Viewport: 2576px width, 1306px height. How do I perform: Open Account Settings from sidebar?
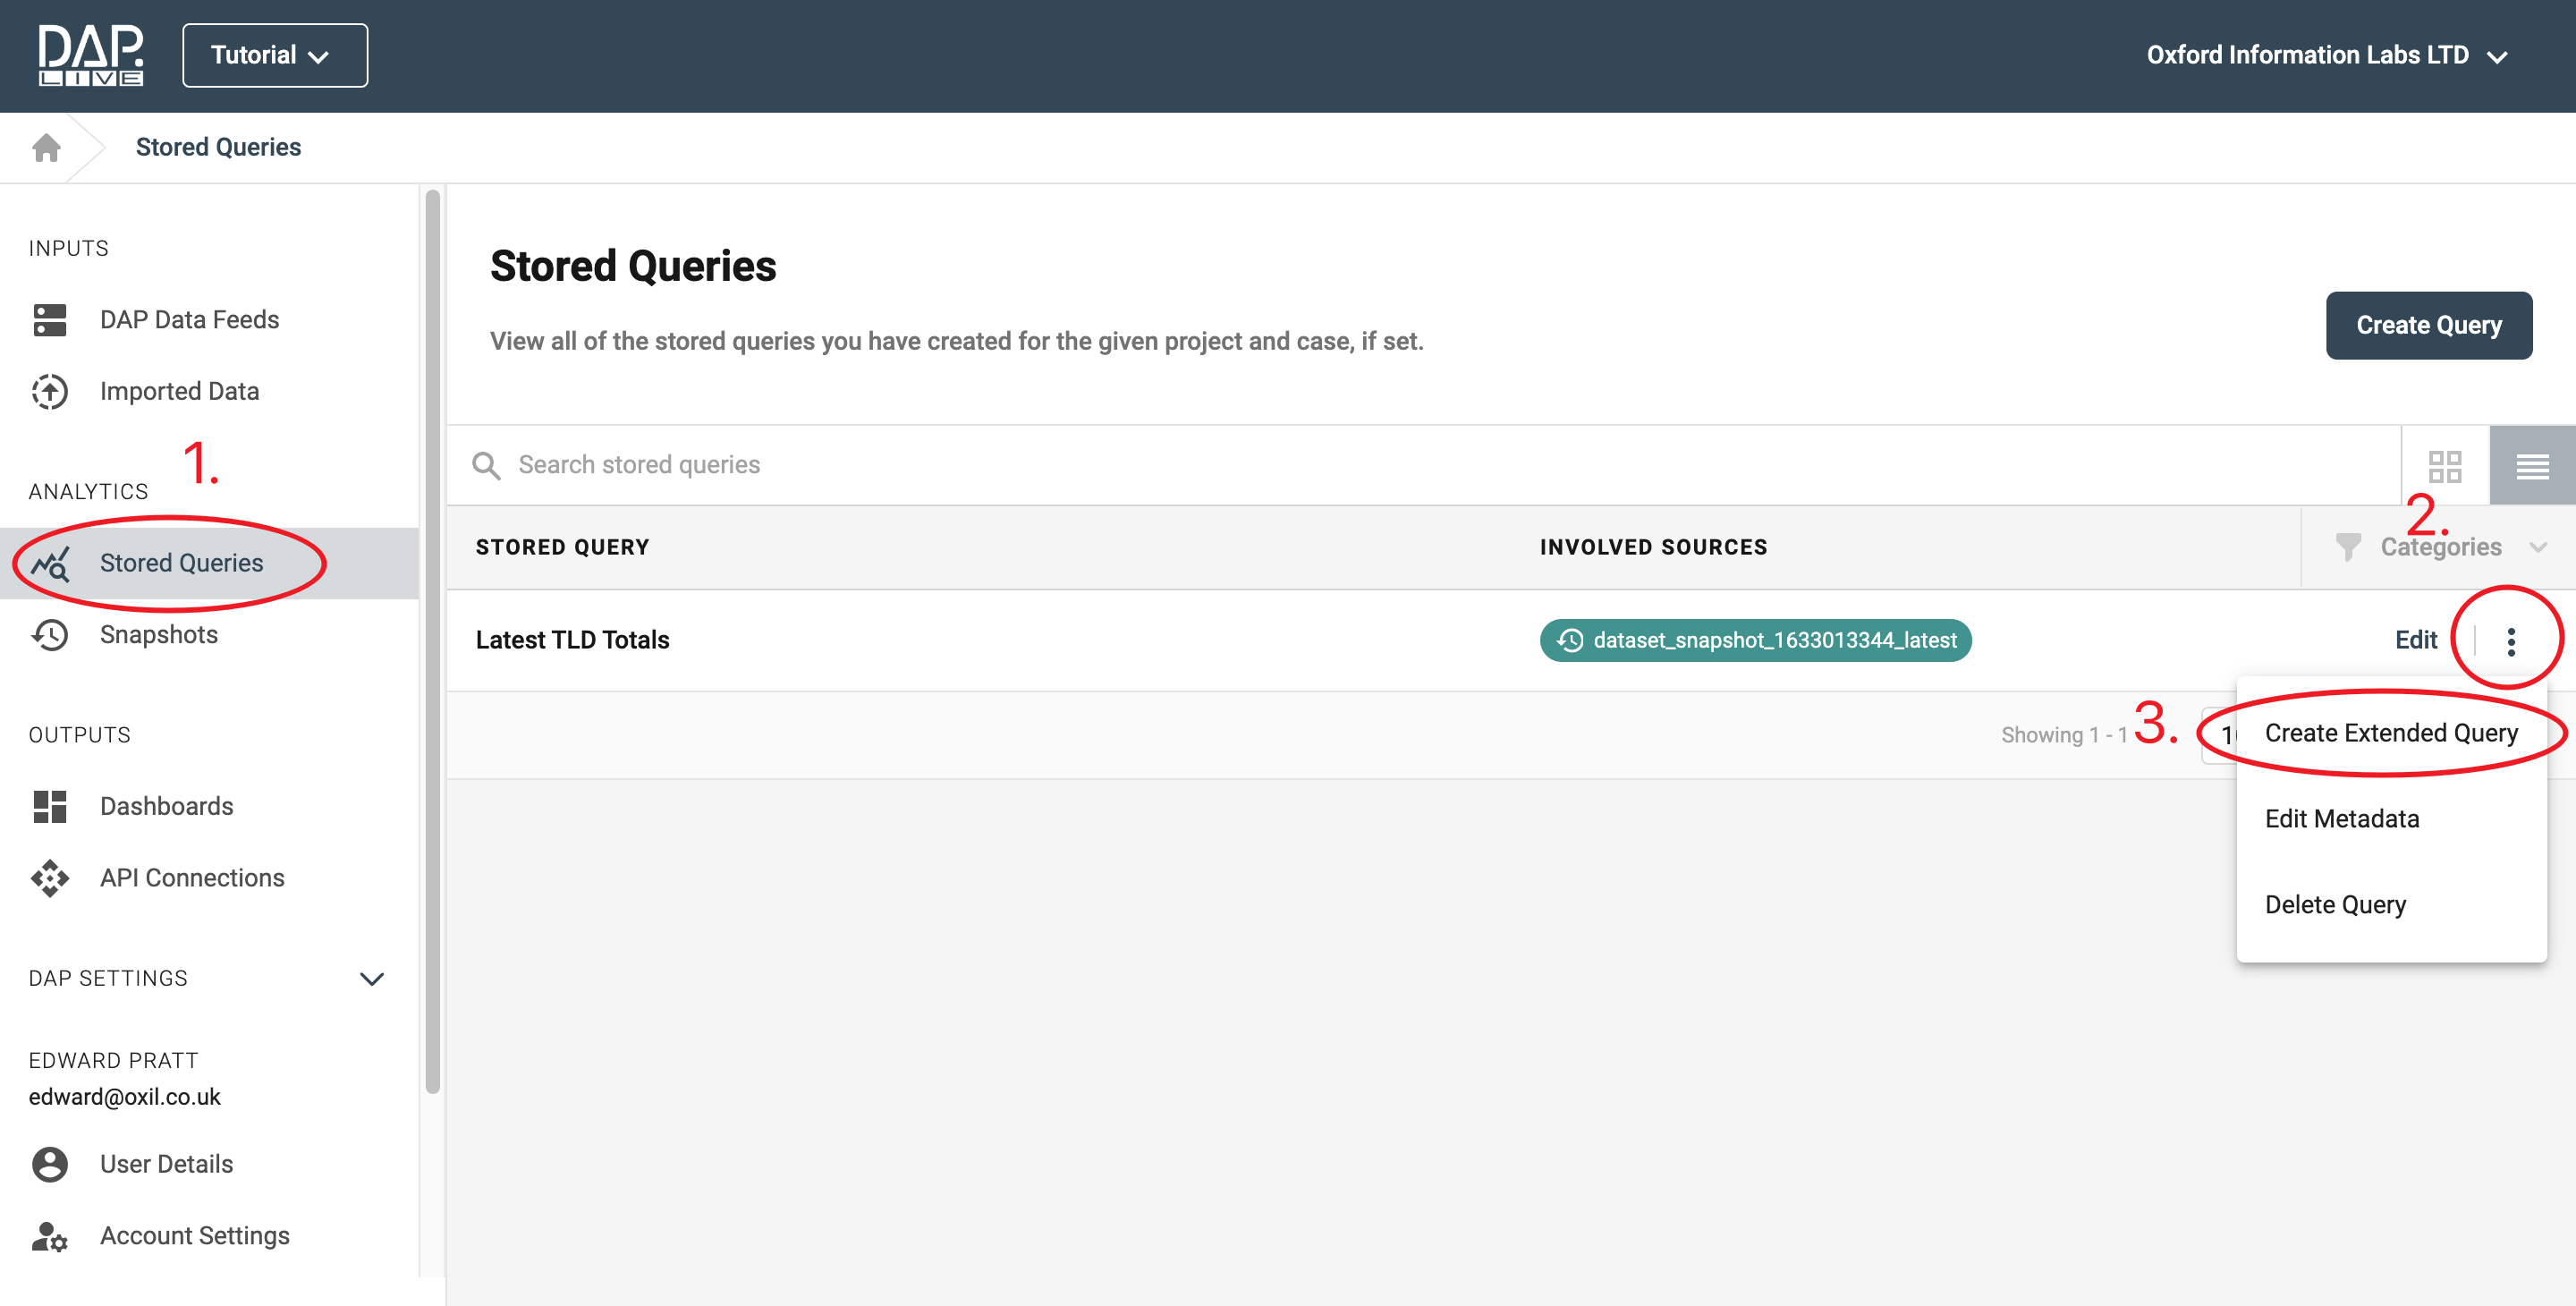194,1235
